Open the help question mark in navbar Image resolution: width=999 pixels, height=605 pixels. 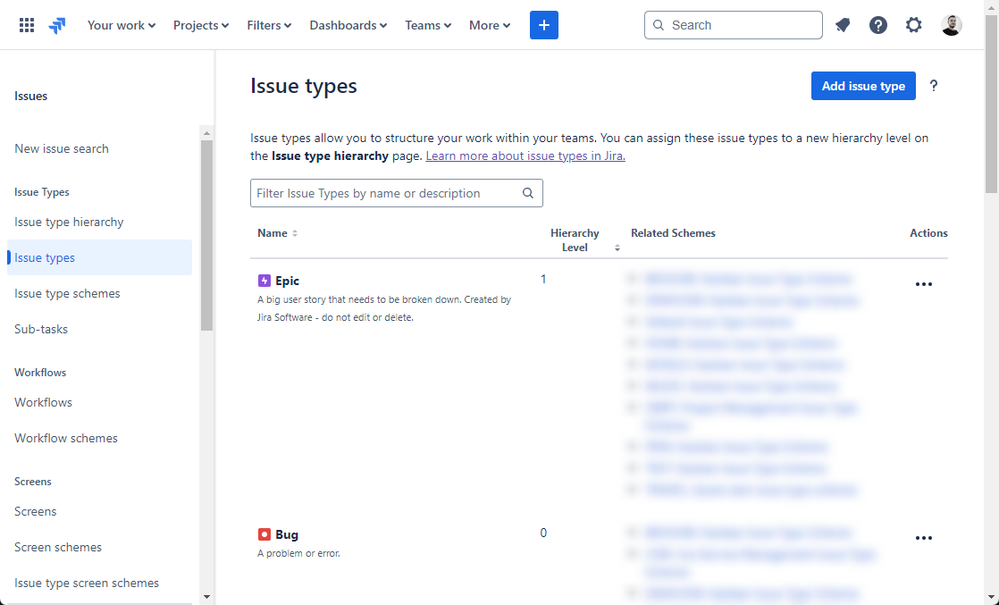[x=878, y=25]
